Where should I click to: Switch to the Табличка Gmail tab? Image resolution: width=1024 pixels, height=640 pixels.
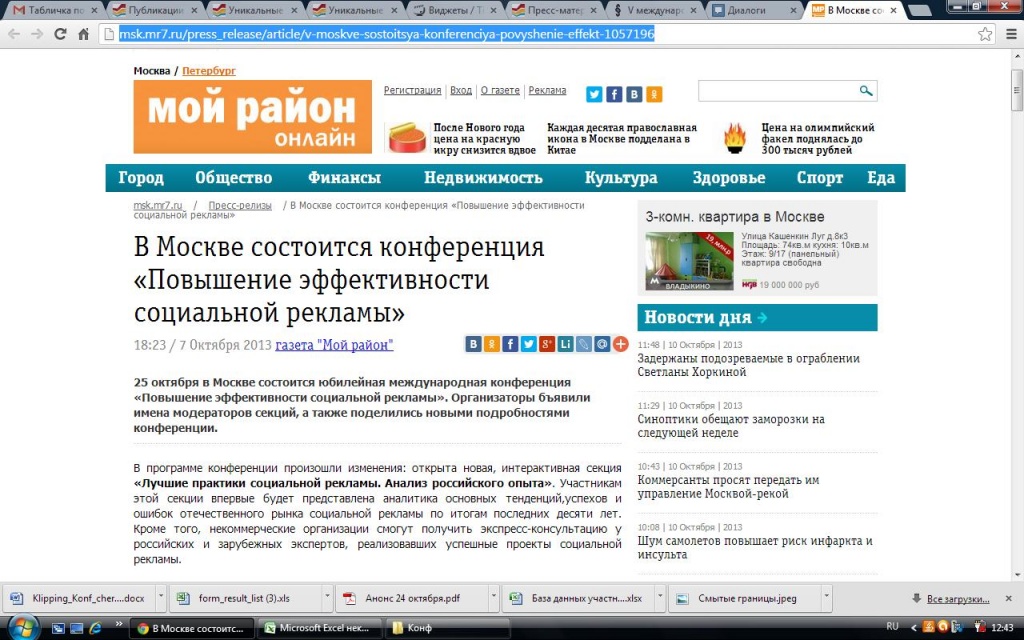(x=56, y=10)
